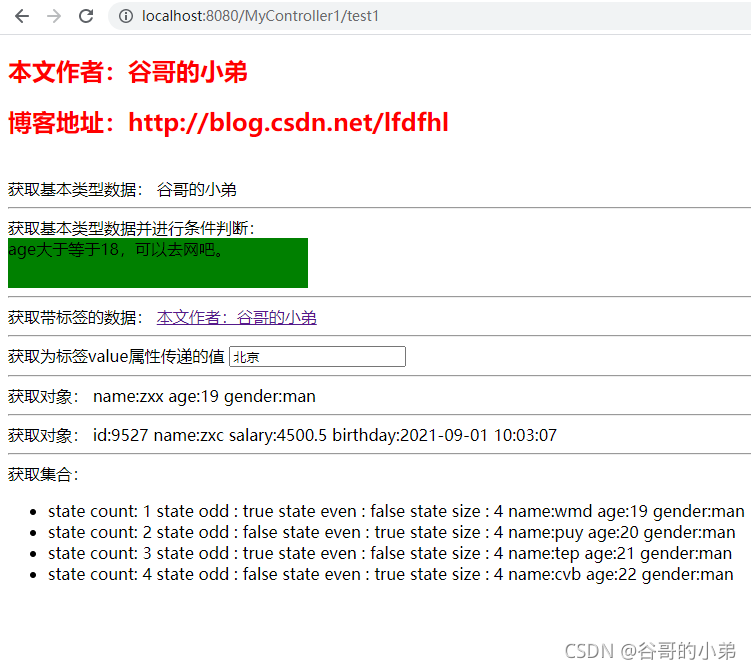Click text name:zxx age:19 gender:man
This screenshot has height=669, width=751.
pyautogui.click(x=205, y=397)
